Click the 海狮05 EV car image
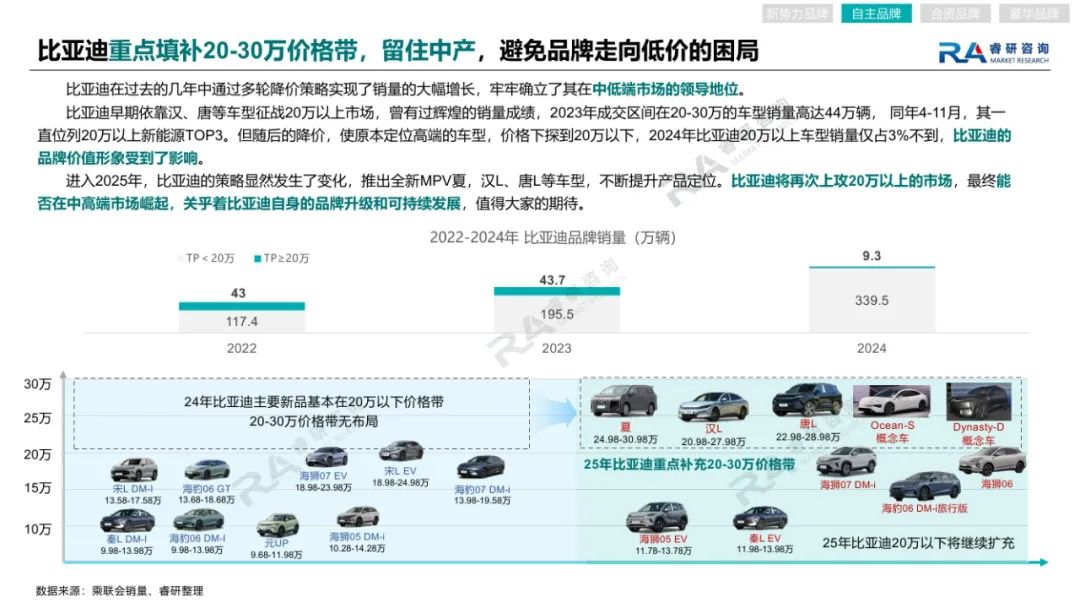The height and width of the screenshot is (608, 1080). pos(657,517)
